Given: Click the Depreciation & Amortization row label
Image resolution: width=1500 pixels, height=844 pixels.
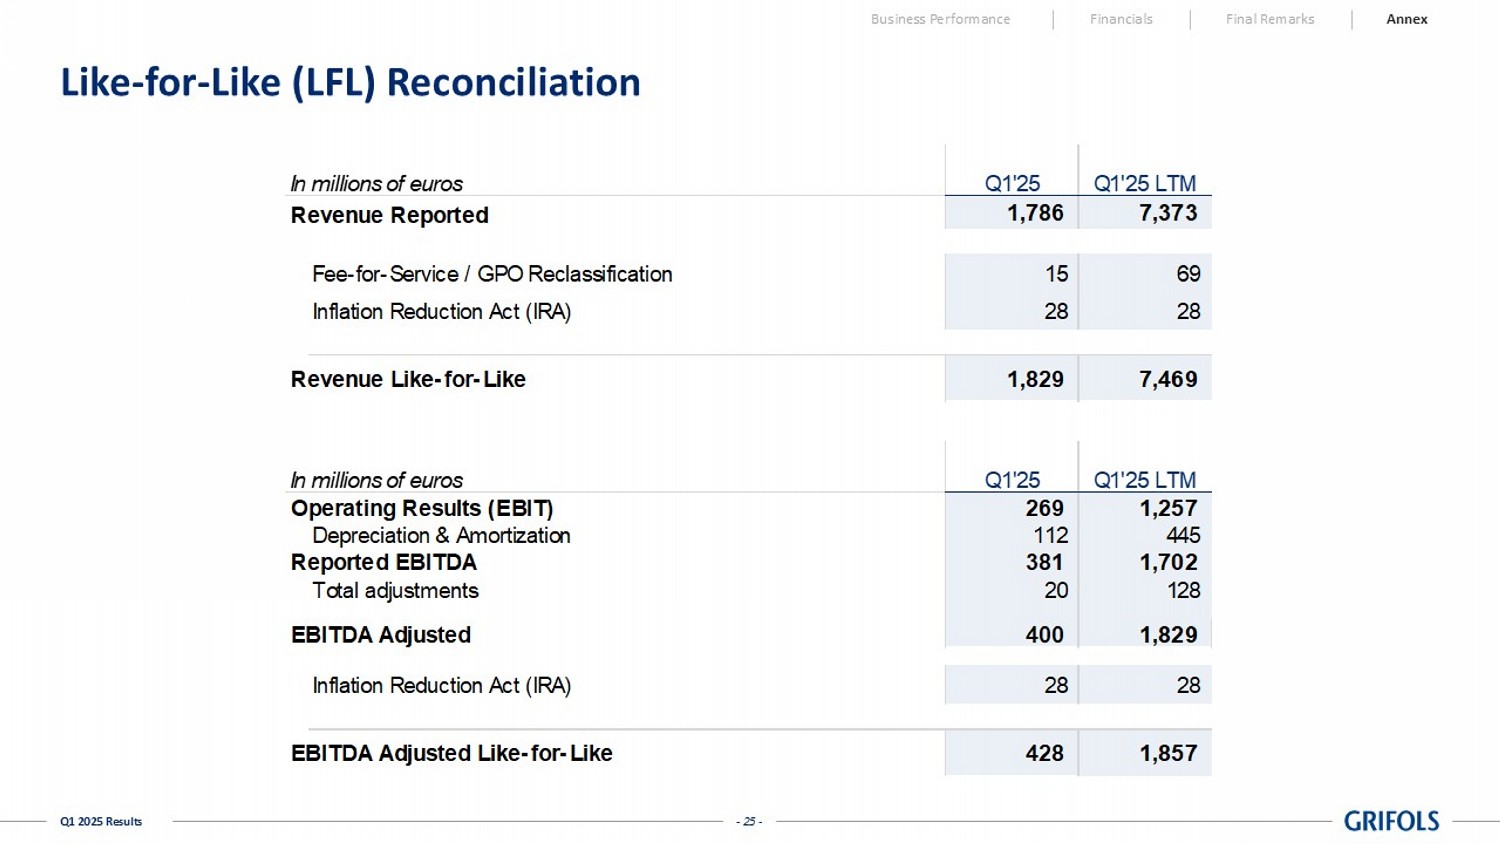Looking at the screenshot, I should coord(441,535).
